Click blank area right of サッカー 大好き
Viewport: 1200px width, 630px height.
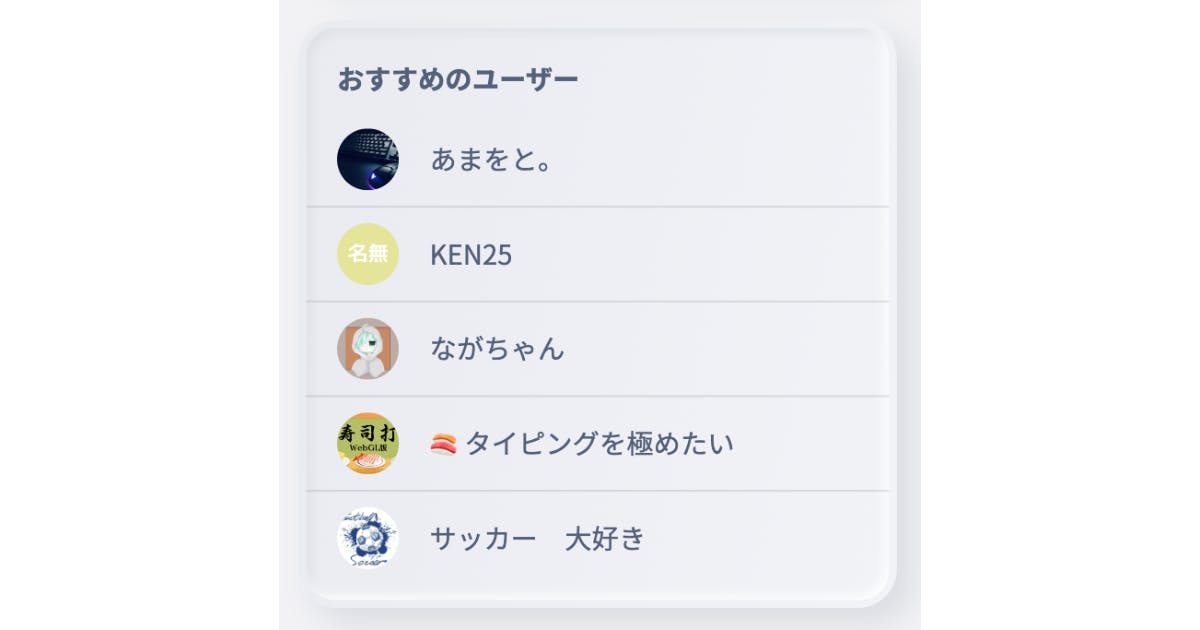click(x=760, y=539)
